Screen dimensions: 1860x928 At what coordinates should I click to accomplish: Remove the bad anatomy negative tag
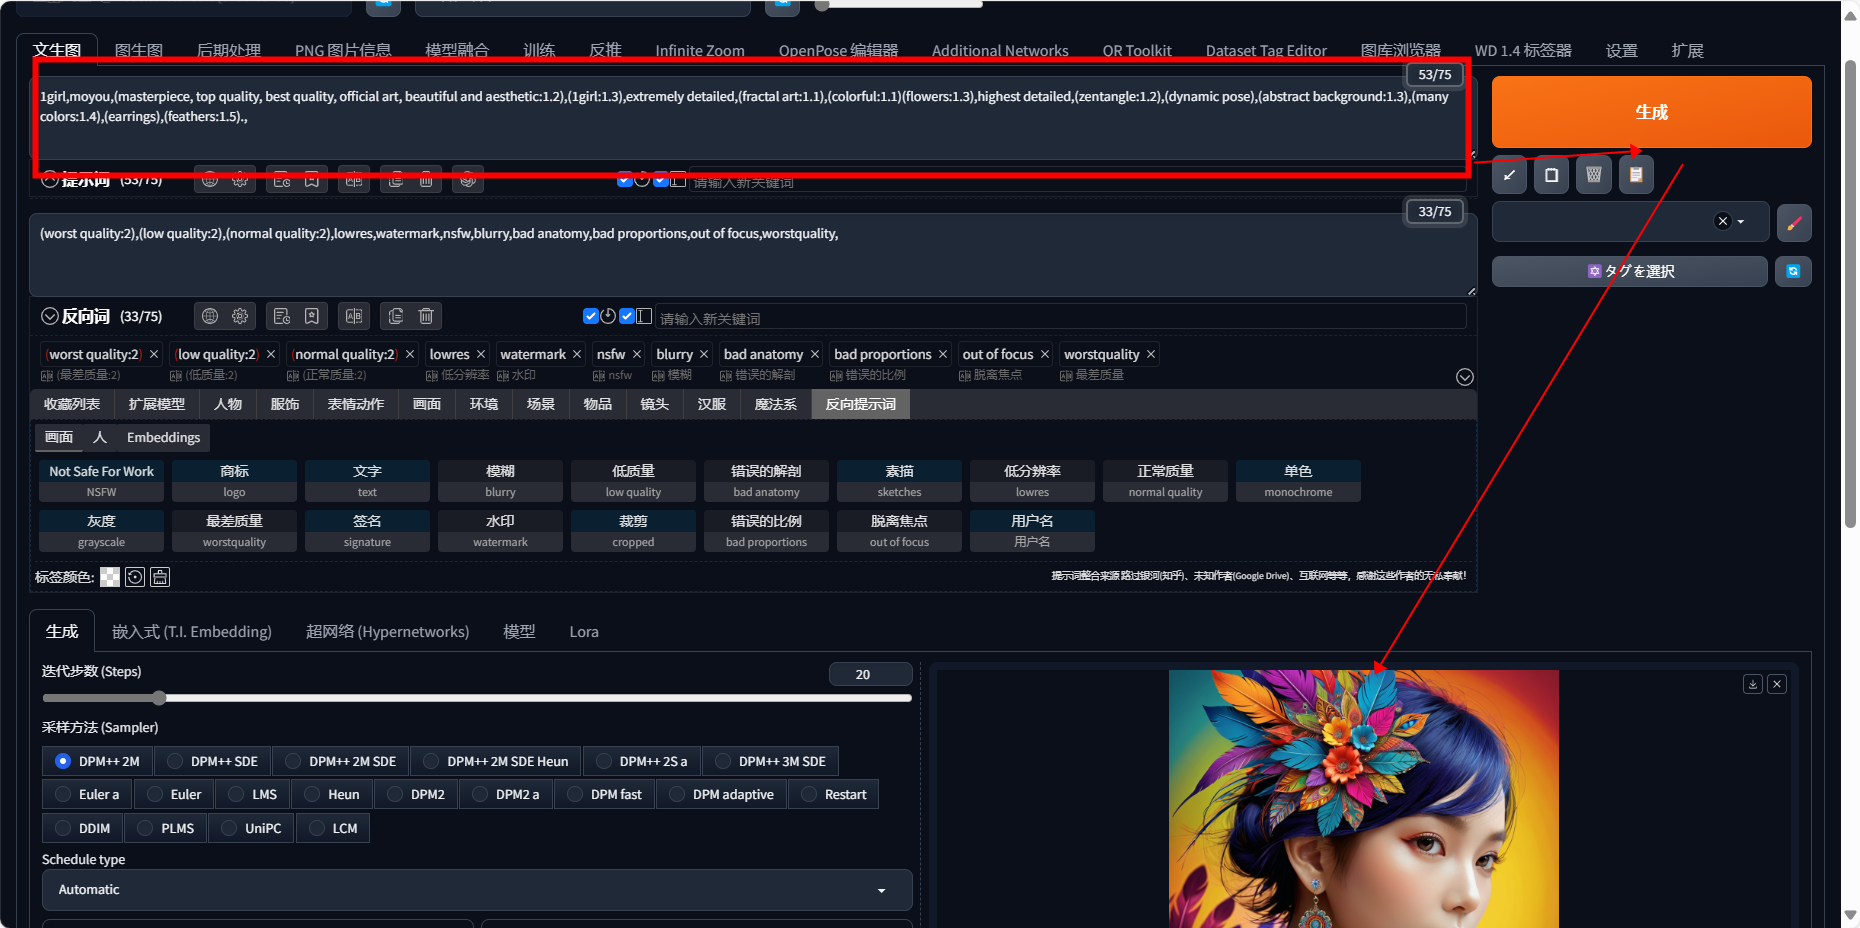point(815,354)
